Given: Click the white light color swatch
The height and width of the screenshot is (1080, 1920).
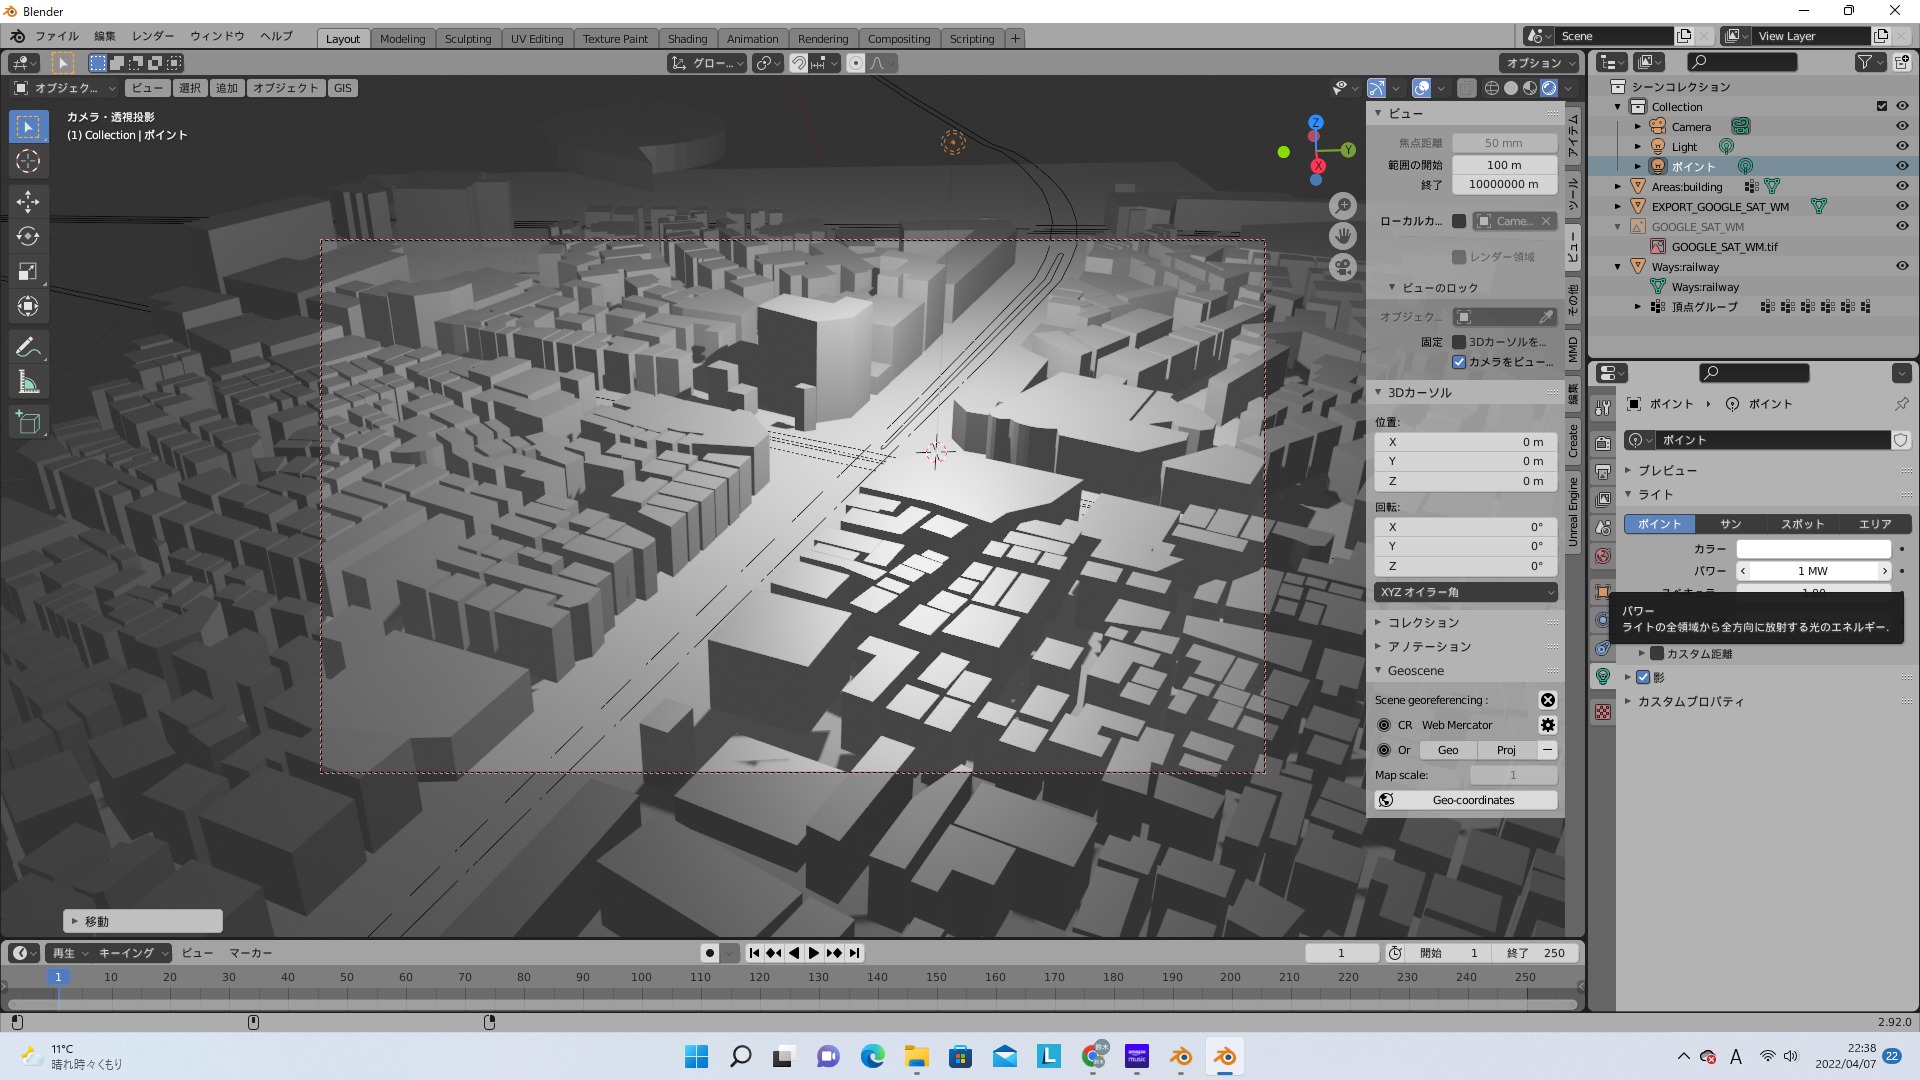Looking at the screenshot, I should [1813, 549].
